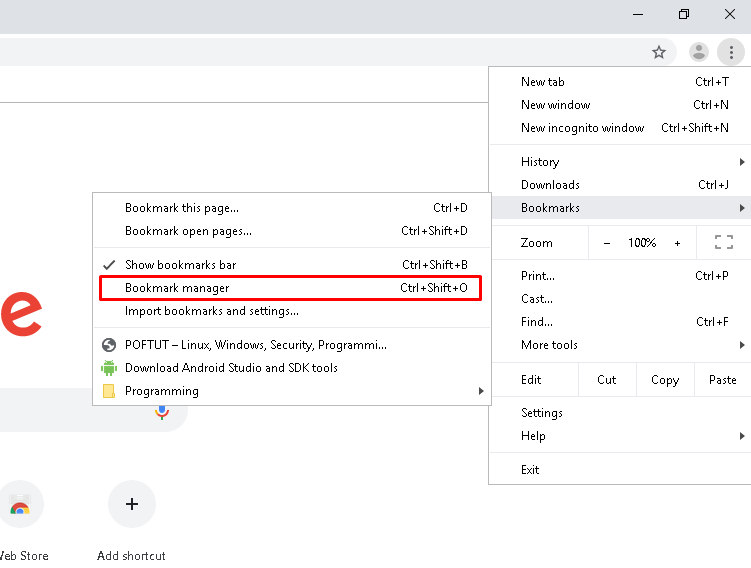Toggle fullscreen icon in Zoom row
Viewport: 751px width, 568px height.
[724, 242]
